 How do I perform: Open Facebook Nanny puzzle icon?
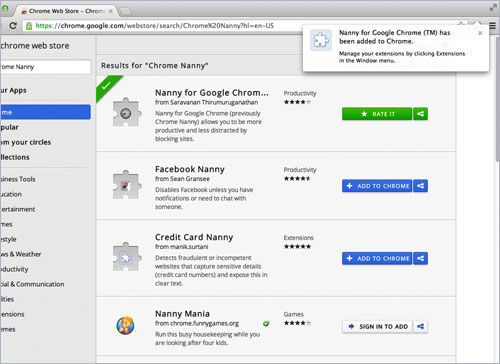126,185
